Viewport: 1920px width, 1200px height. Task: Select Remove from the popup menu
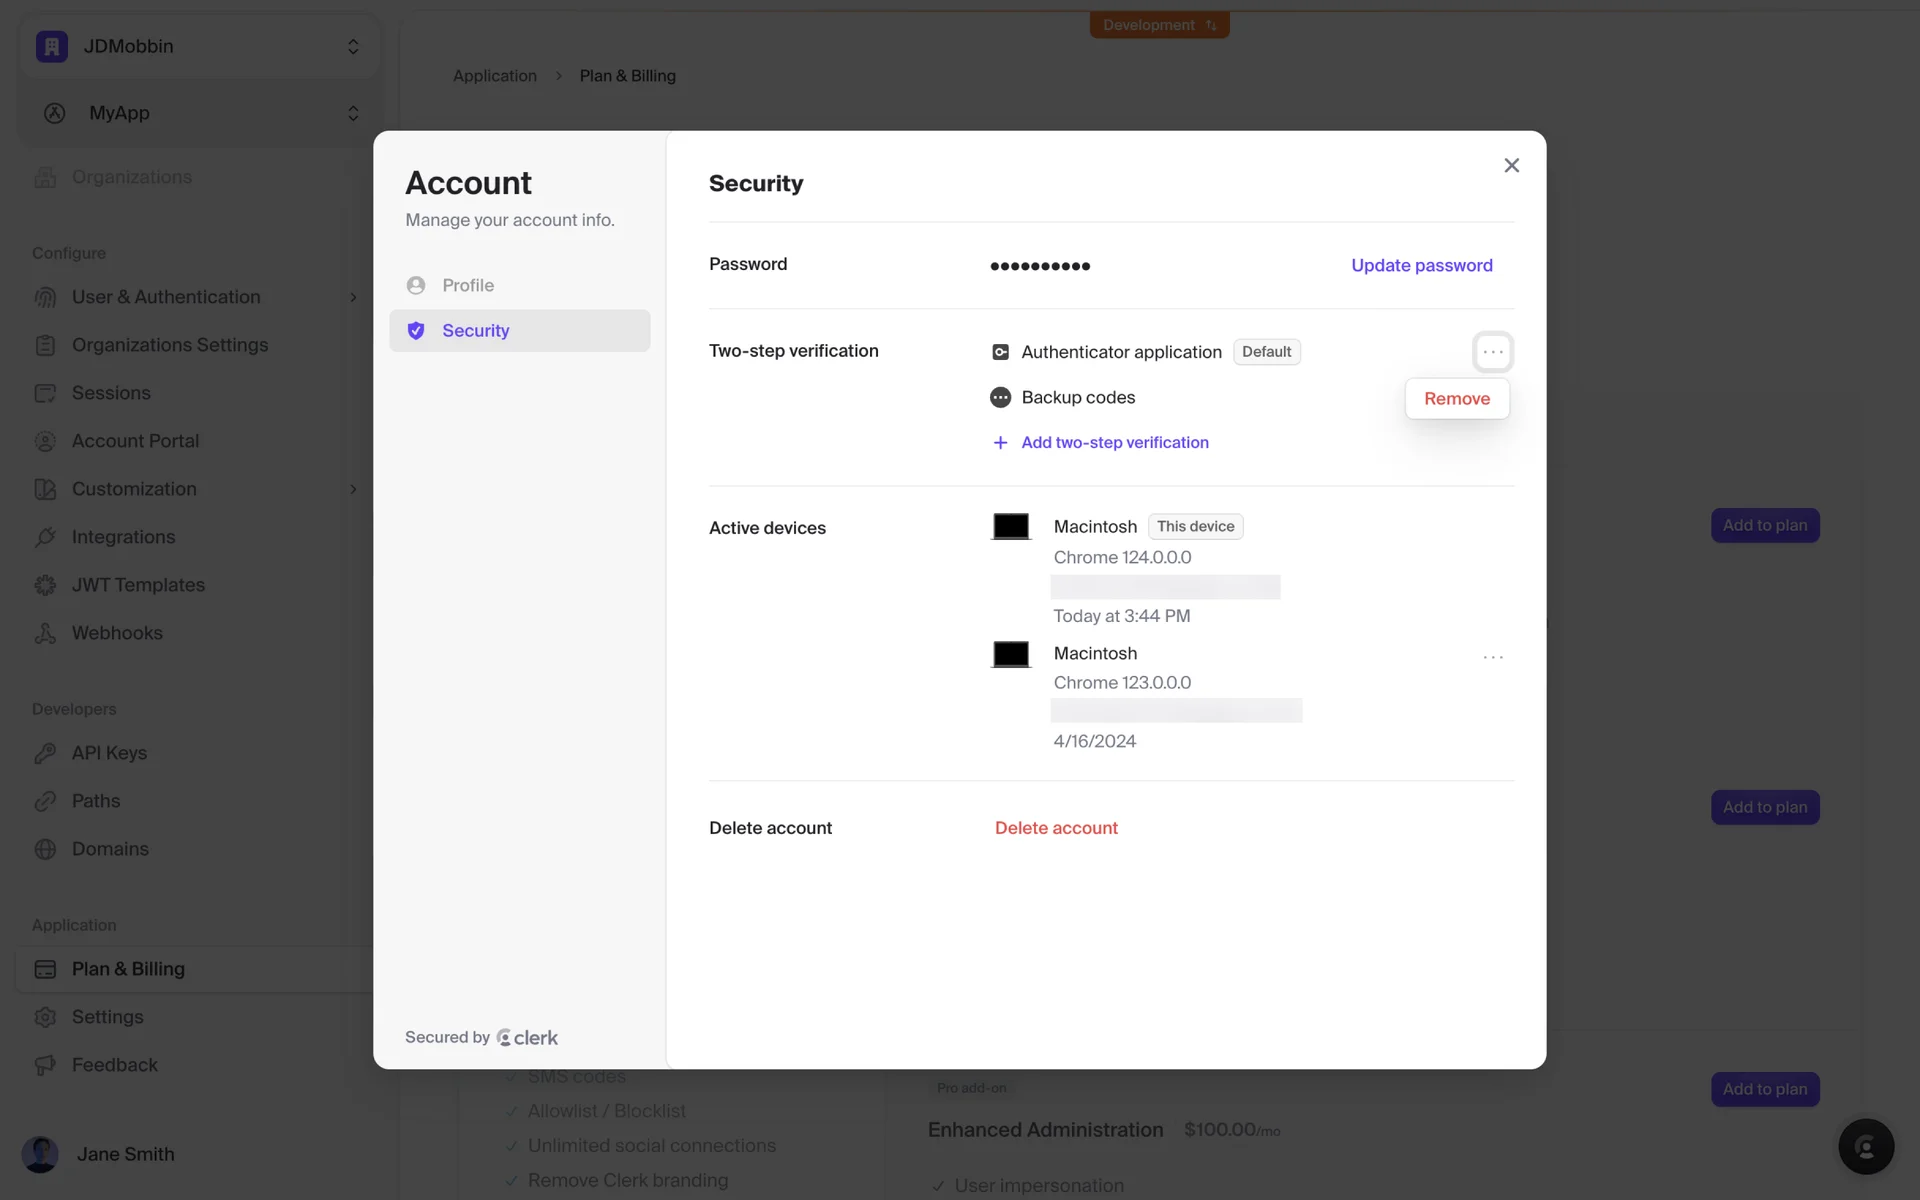point(1456,398)
